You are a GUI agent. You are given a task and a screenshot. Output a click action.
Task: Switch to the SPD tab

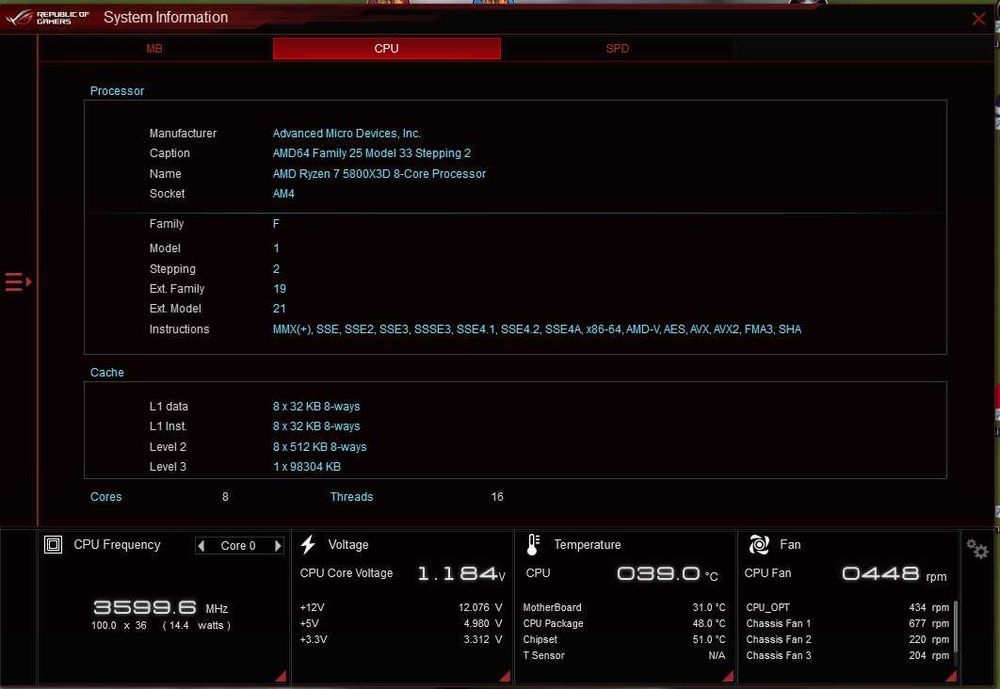(617, 48)
